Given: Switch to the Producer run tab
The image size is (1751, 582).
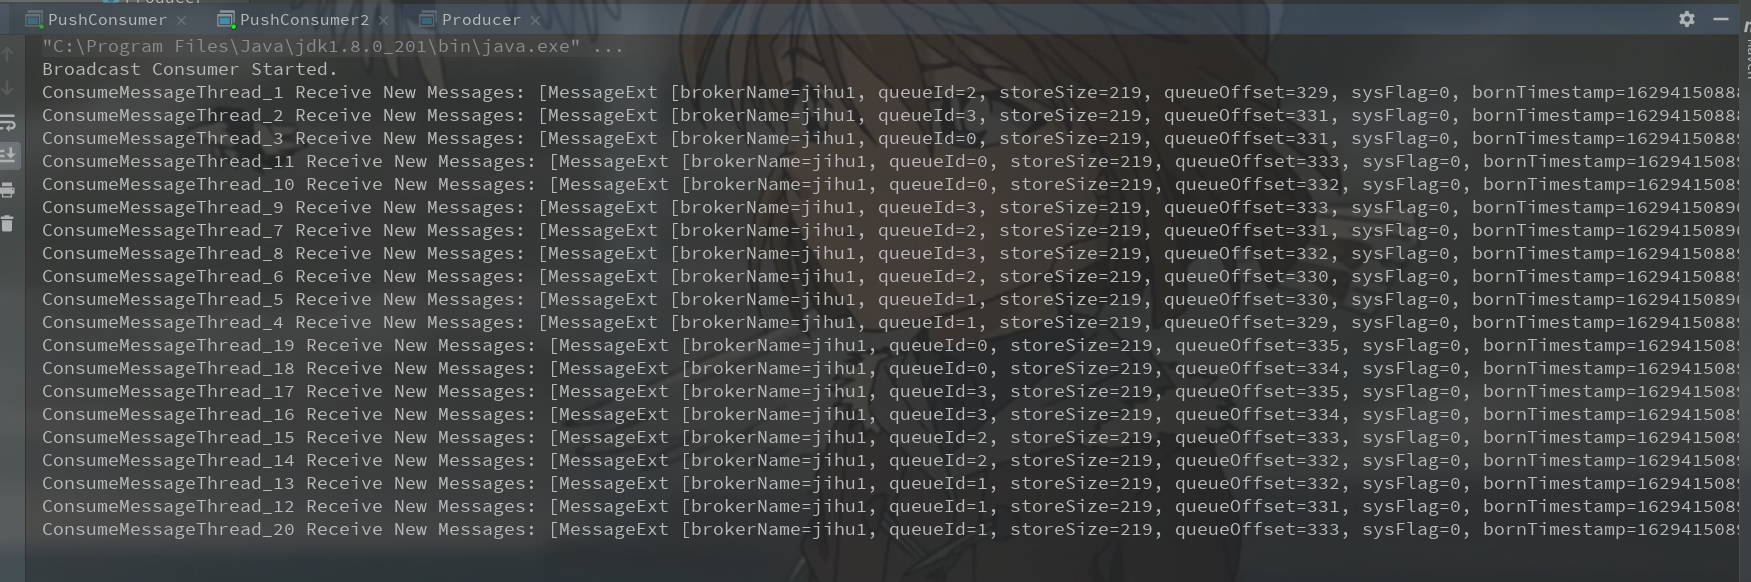Looking at the screenshot, I should tap(481, 20).
